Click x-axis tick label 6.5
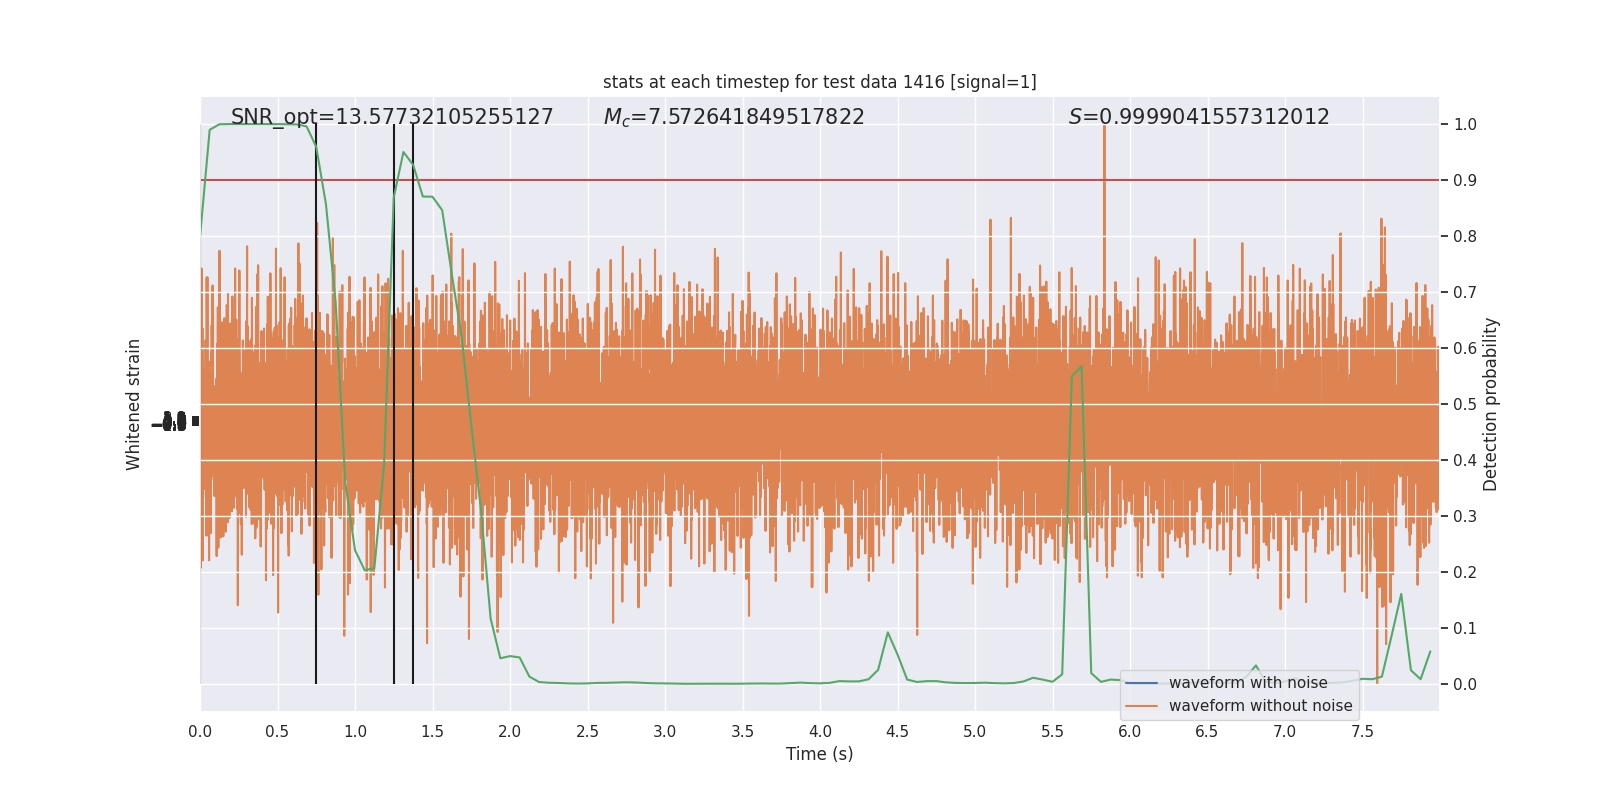 (1207, 732)
